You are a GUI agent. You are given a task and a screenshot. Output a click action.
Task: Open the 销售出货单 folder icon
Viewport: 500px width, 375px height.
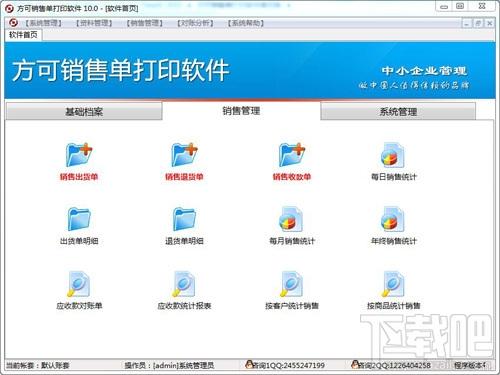79,155
